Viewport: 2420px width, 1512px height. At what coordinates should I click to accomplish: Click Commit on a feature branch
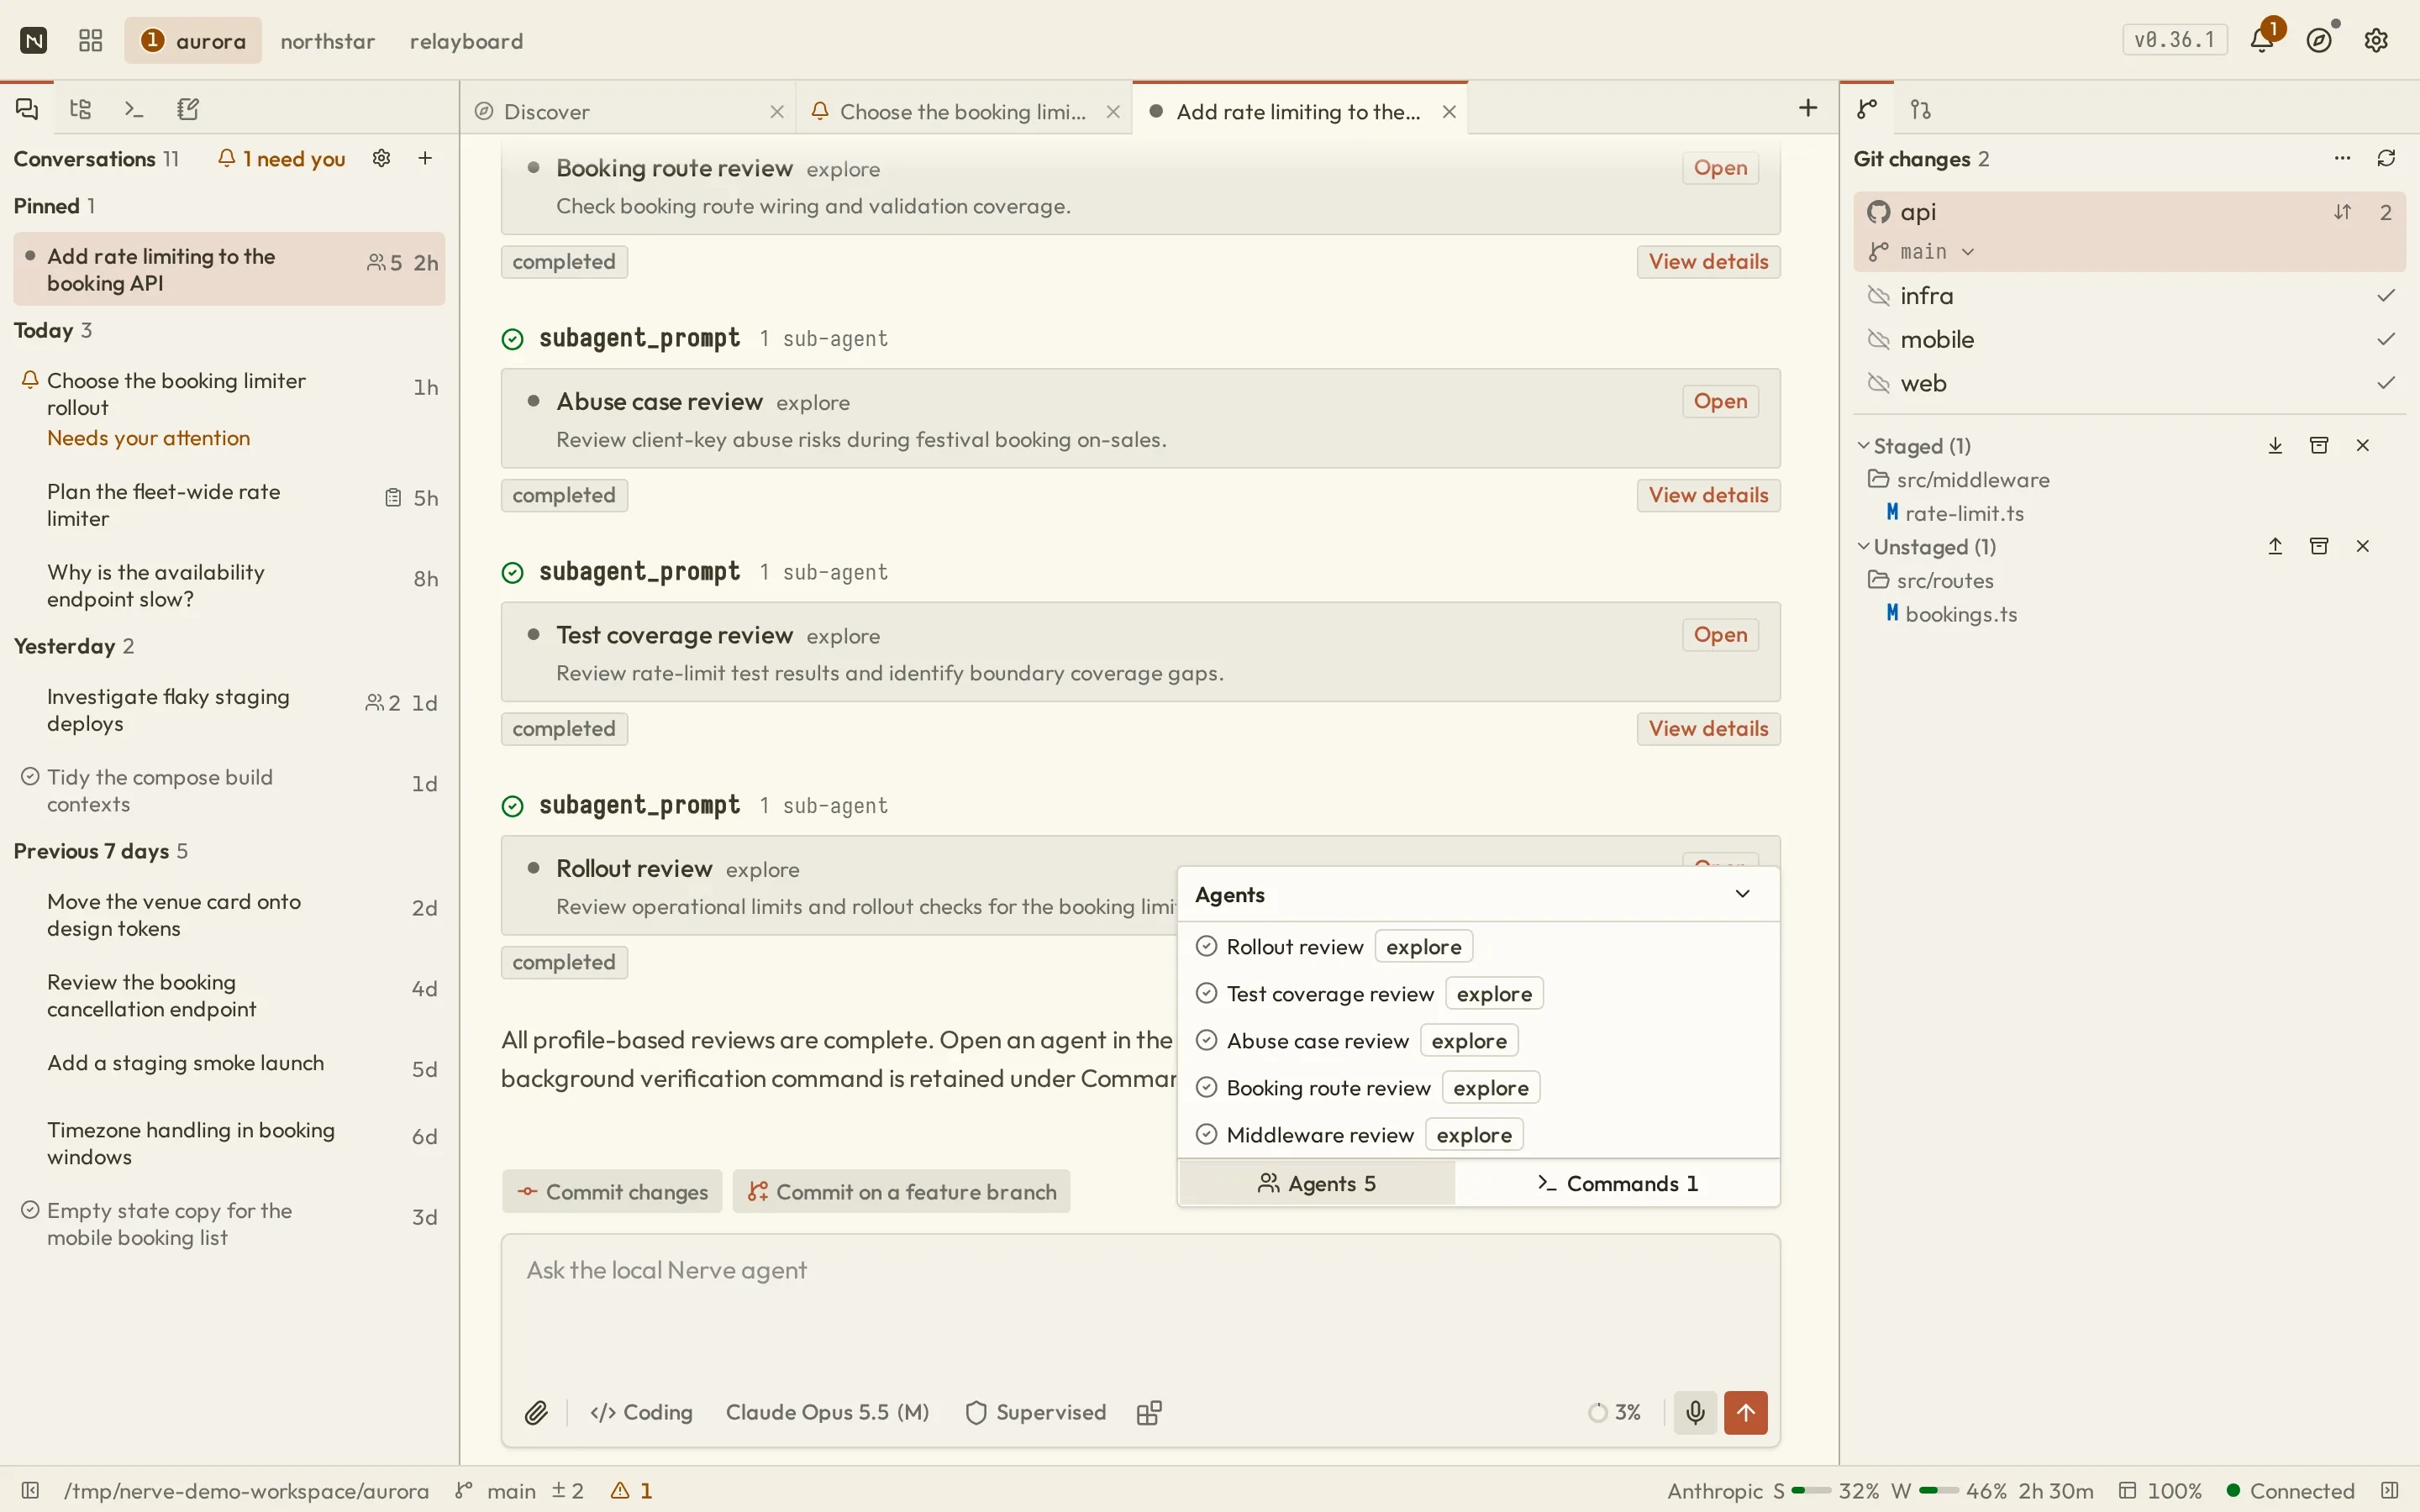coord(902,1191)
